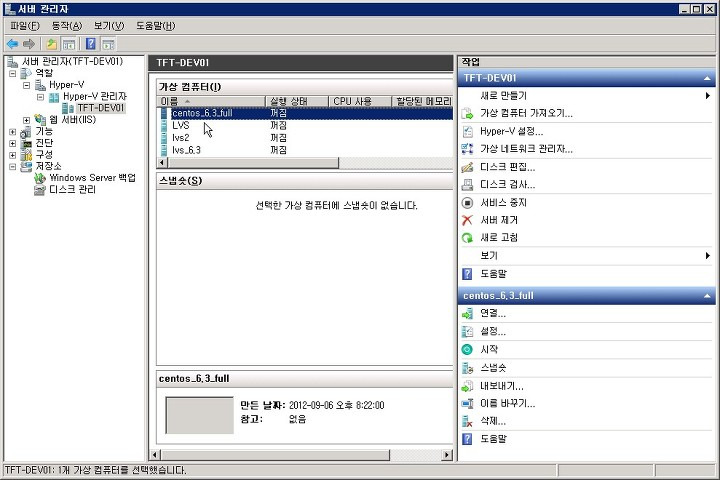Click the 디스크 편집 pencil icon
Image resolution: width=720 pixels, height=480 pixels.
[467, 167]
